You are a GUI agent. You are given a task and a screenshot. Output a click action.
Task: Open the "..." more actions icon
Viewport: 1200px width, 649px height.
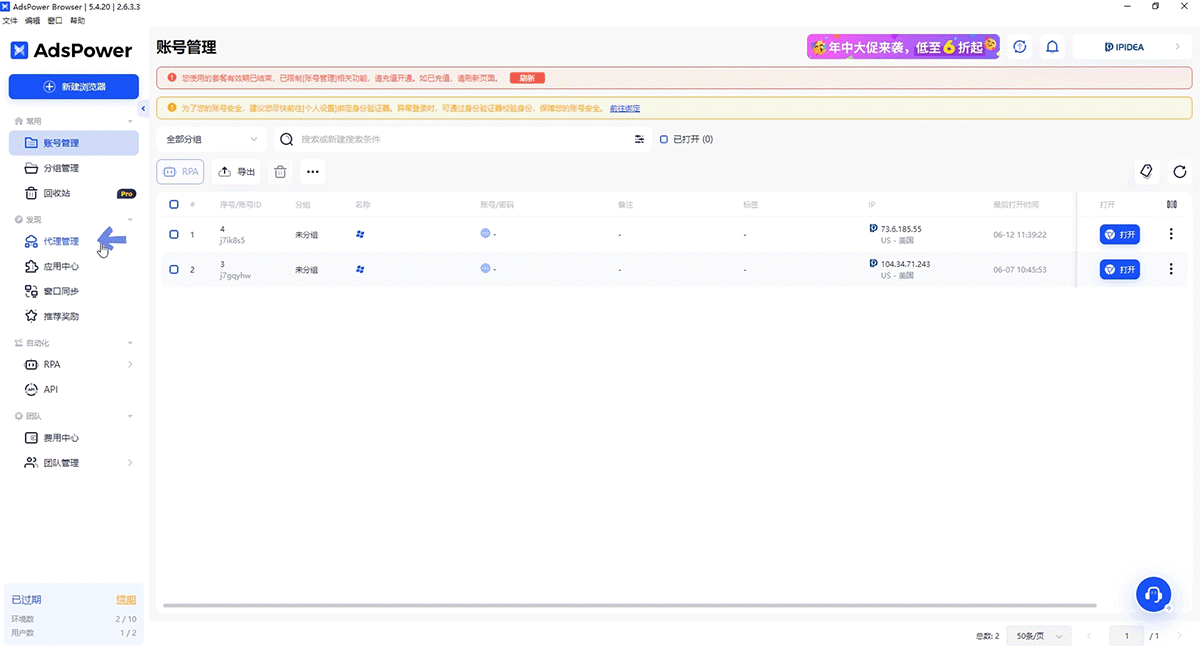click(x=312, y=172)
